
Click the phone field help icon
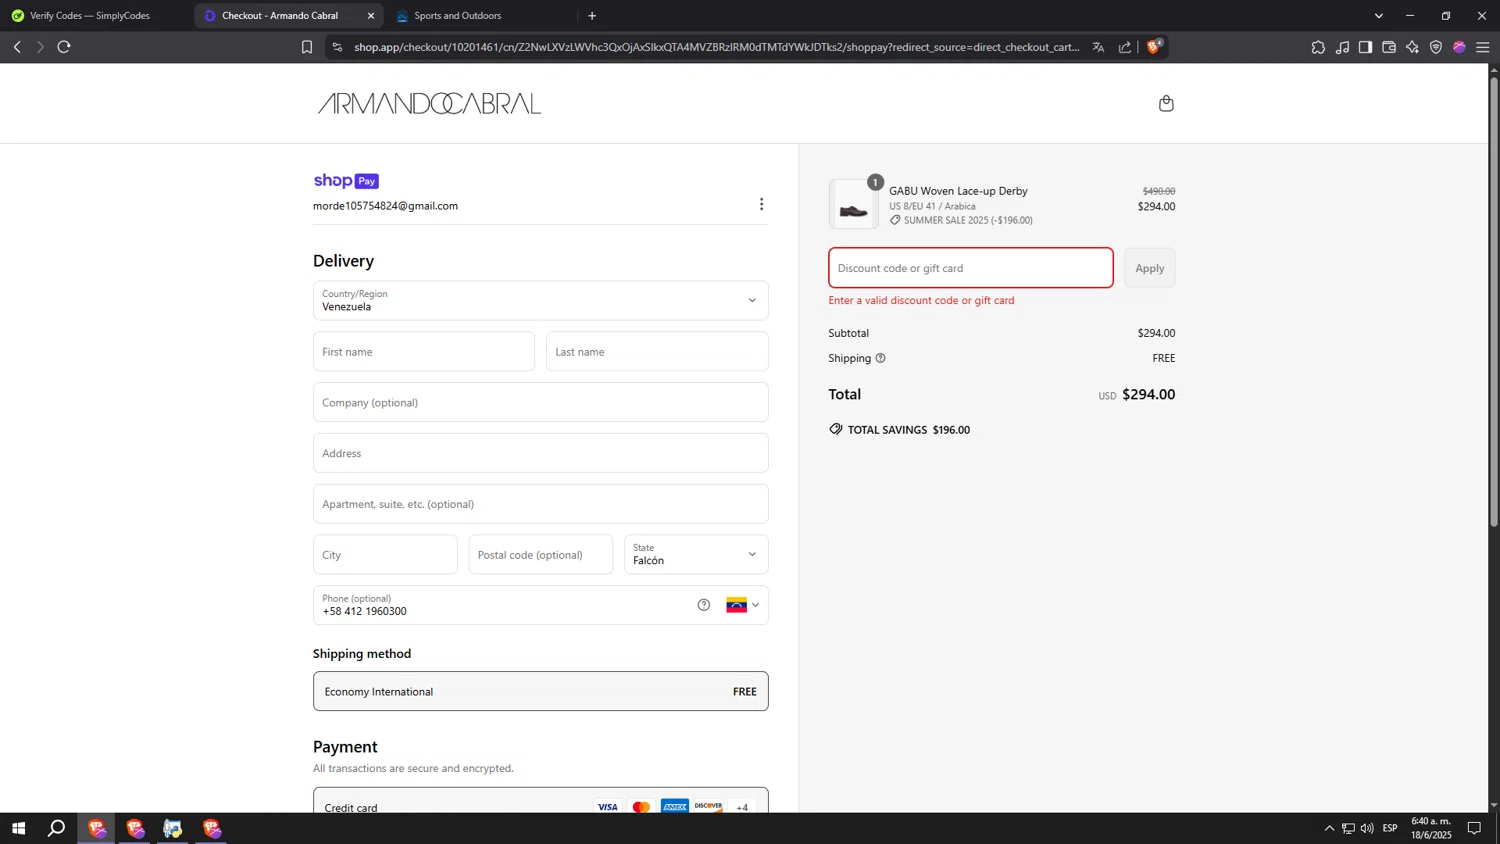click(704, 605)
